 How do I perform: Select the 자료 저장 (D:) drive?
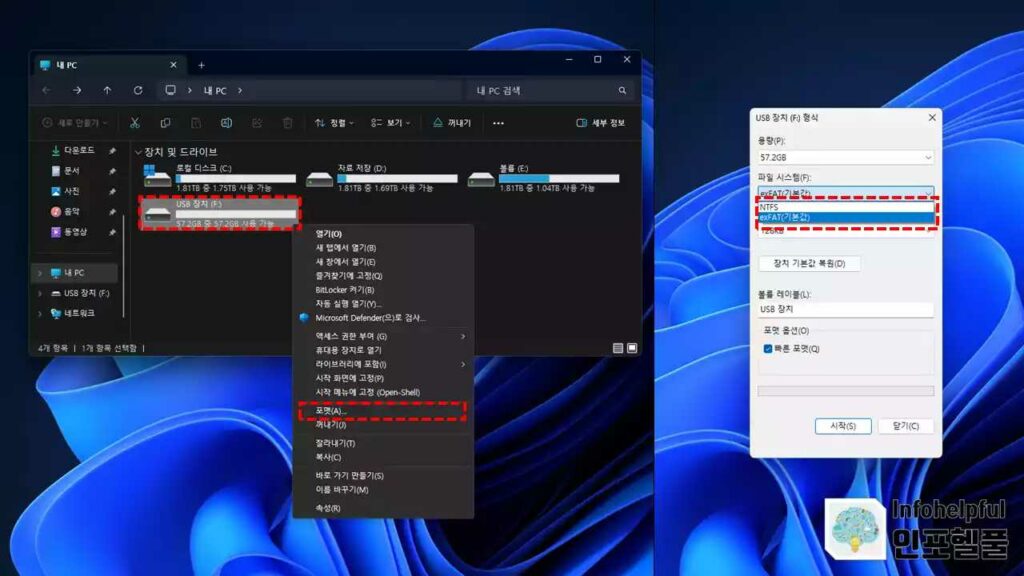[381, 177]
